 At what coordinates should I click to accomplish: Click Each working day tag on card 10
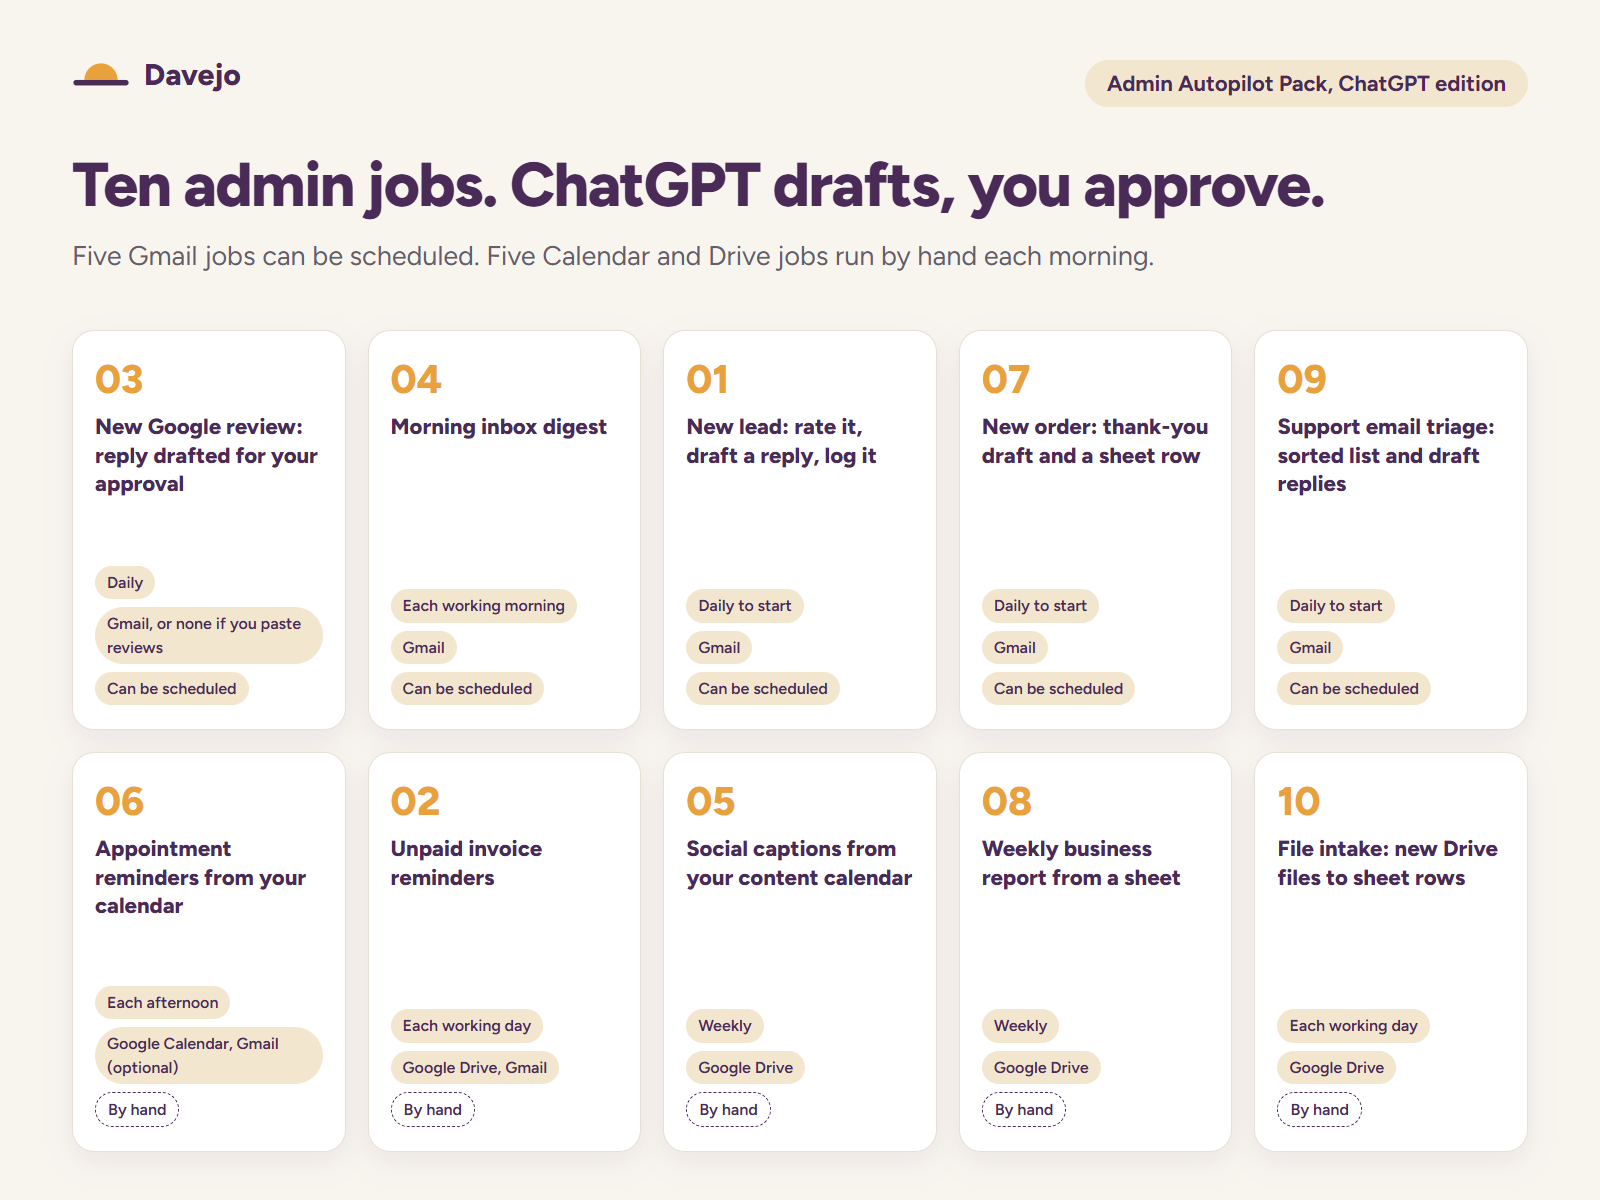pos(1353,1025)
